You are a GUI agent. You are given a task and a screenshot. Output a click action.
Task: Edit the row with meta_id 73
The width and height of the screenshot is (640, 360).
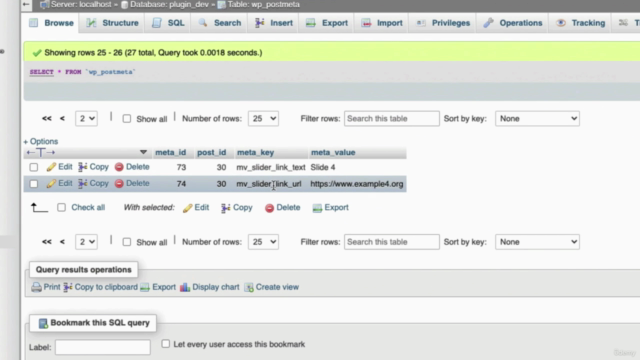click(60, 167)
